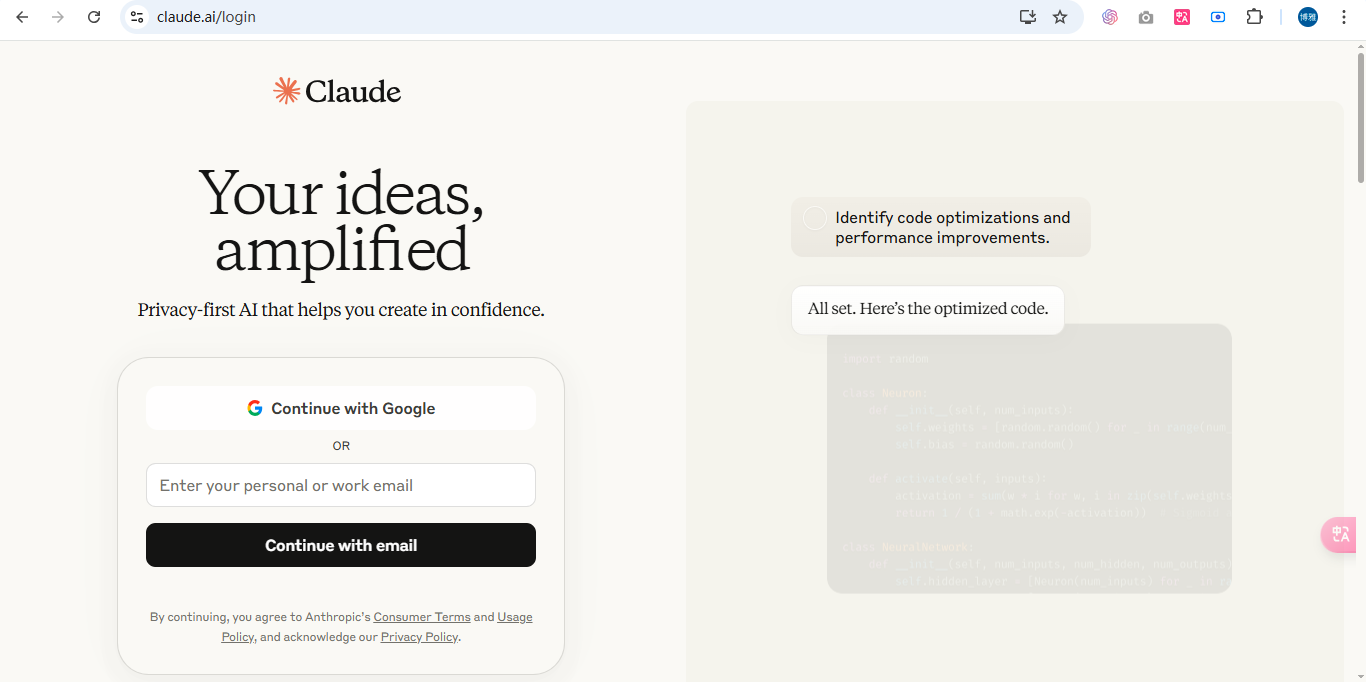Bookmark this page with the star icon
The width and height of the screenshot is (1366, 682).
1060,17
